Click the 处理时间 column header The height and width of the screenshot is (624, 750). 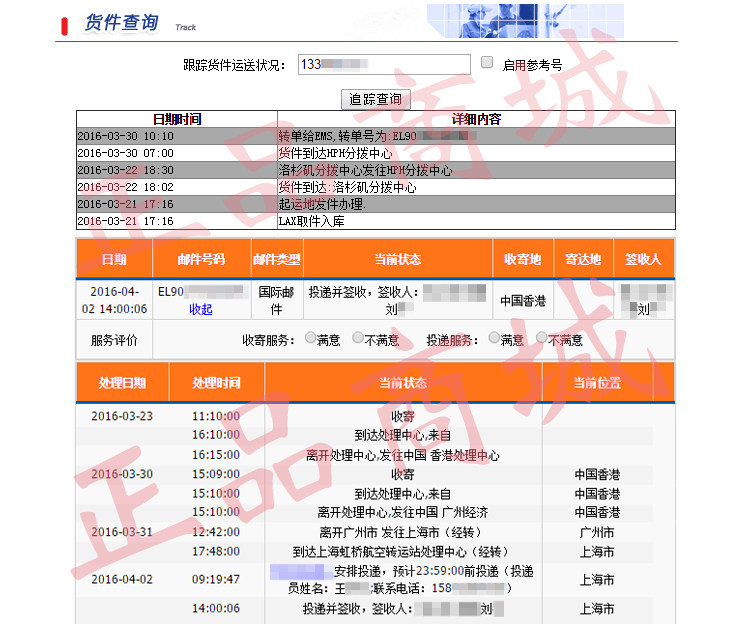coord(217,383)
